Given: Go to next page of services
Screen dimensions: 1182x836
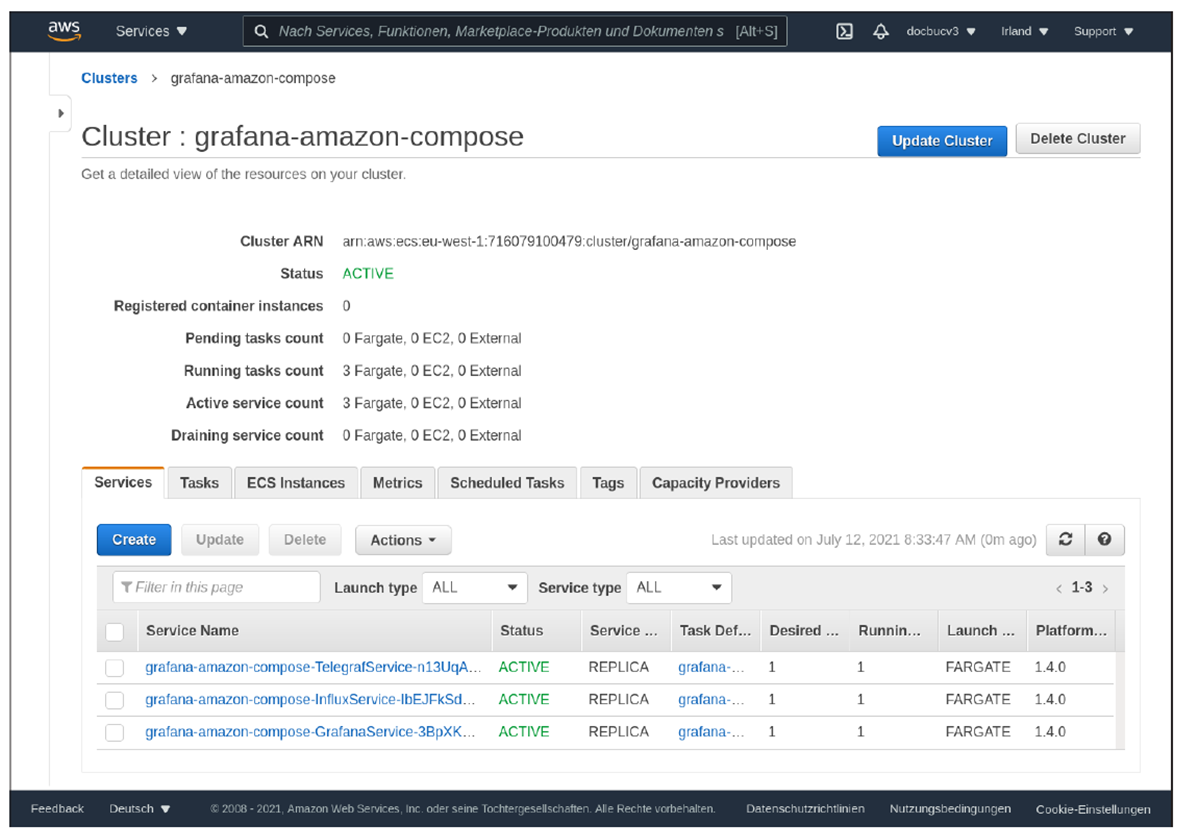Looking at the screenshot, I should coord(1105,588).
